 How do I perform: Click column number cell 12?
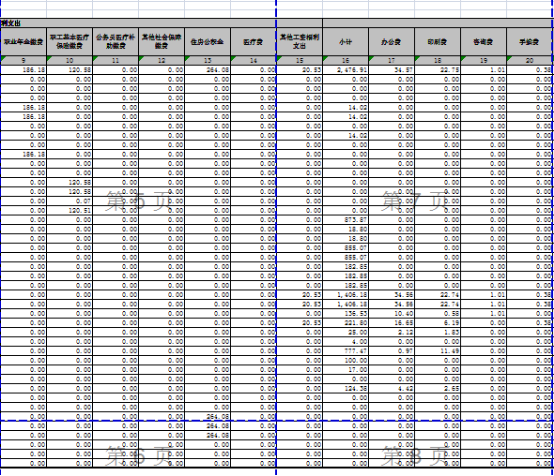(161, 60)
